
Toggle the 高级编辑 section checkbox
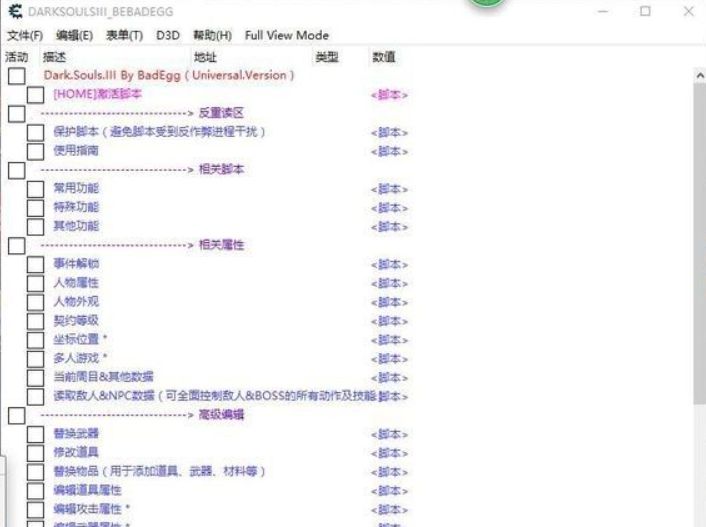click(17, 416)
